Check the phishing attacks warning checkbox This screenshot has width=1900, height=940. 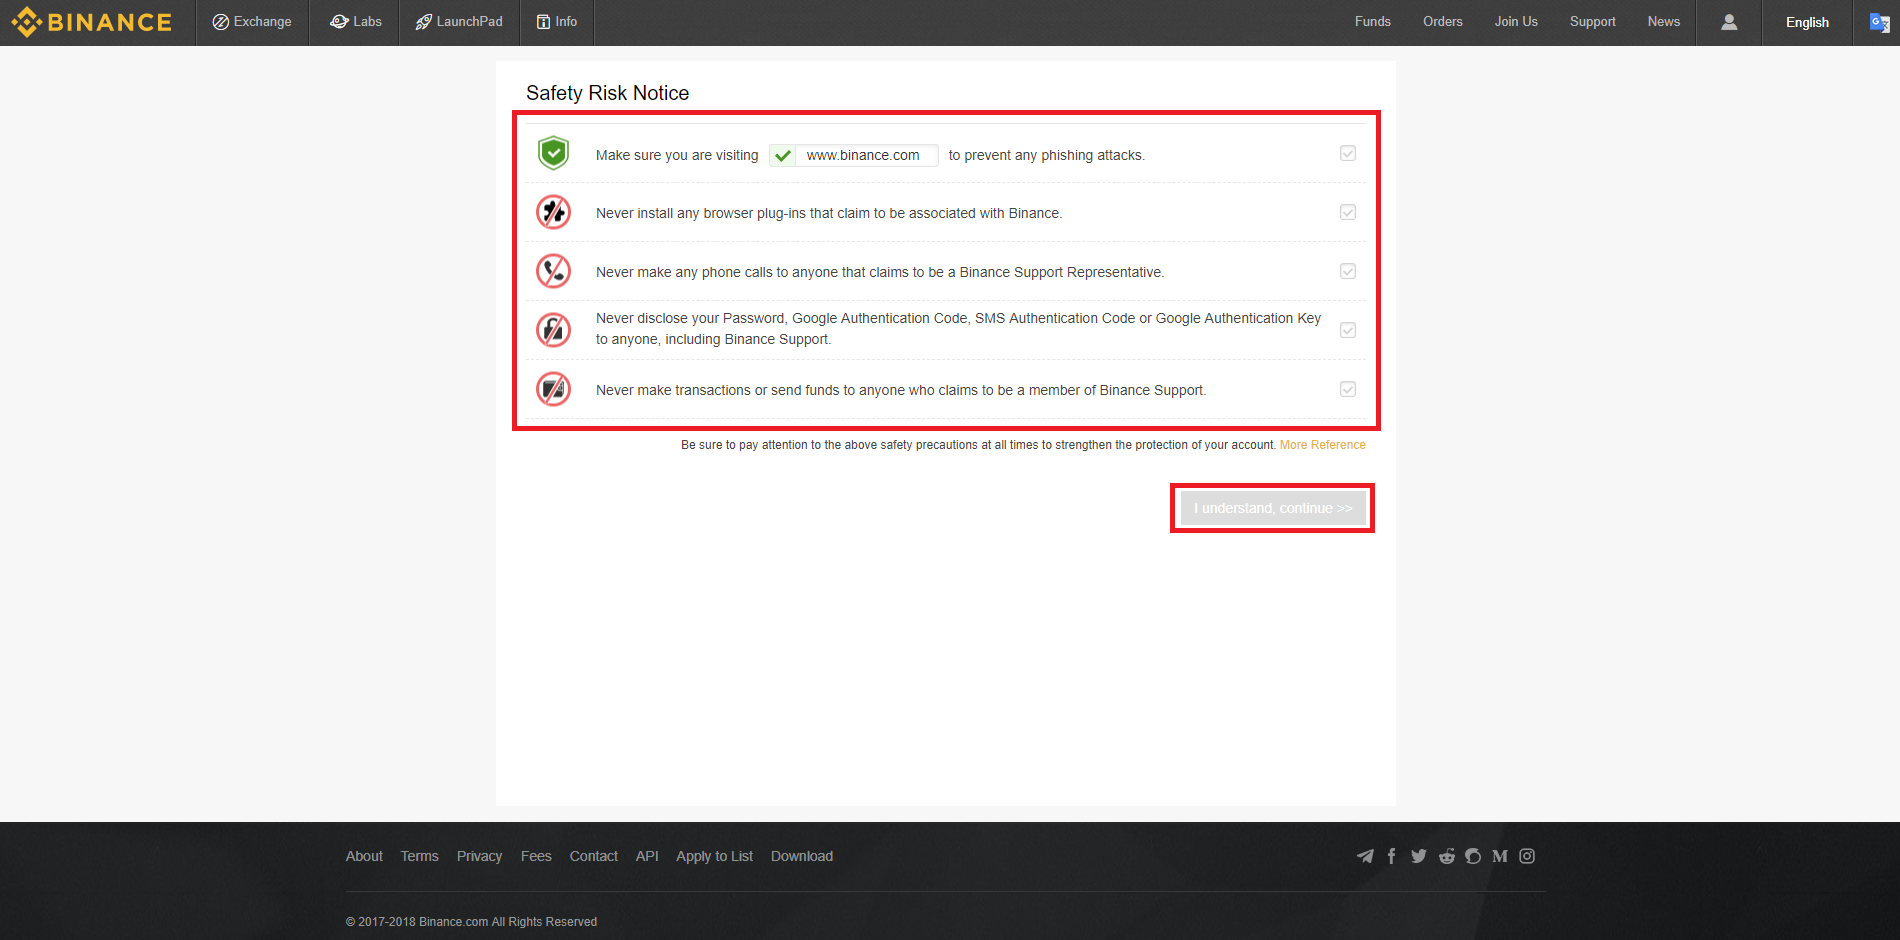point(1348,154)
